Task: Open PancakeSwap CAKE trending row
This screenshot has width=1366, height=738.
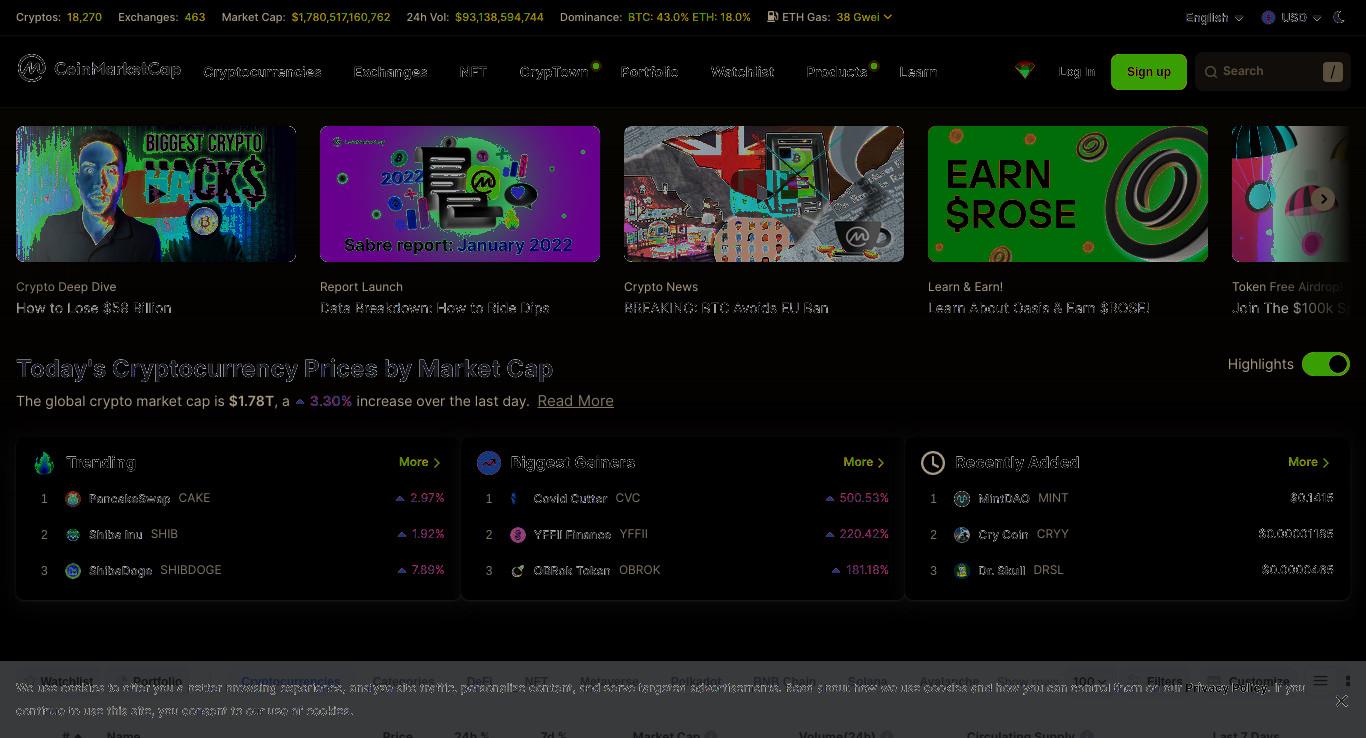Action: pyautogui.click(x=238, y=498)
